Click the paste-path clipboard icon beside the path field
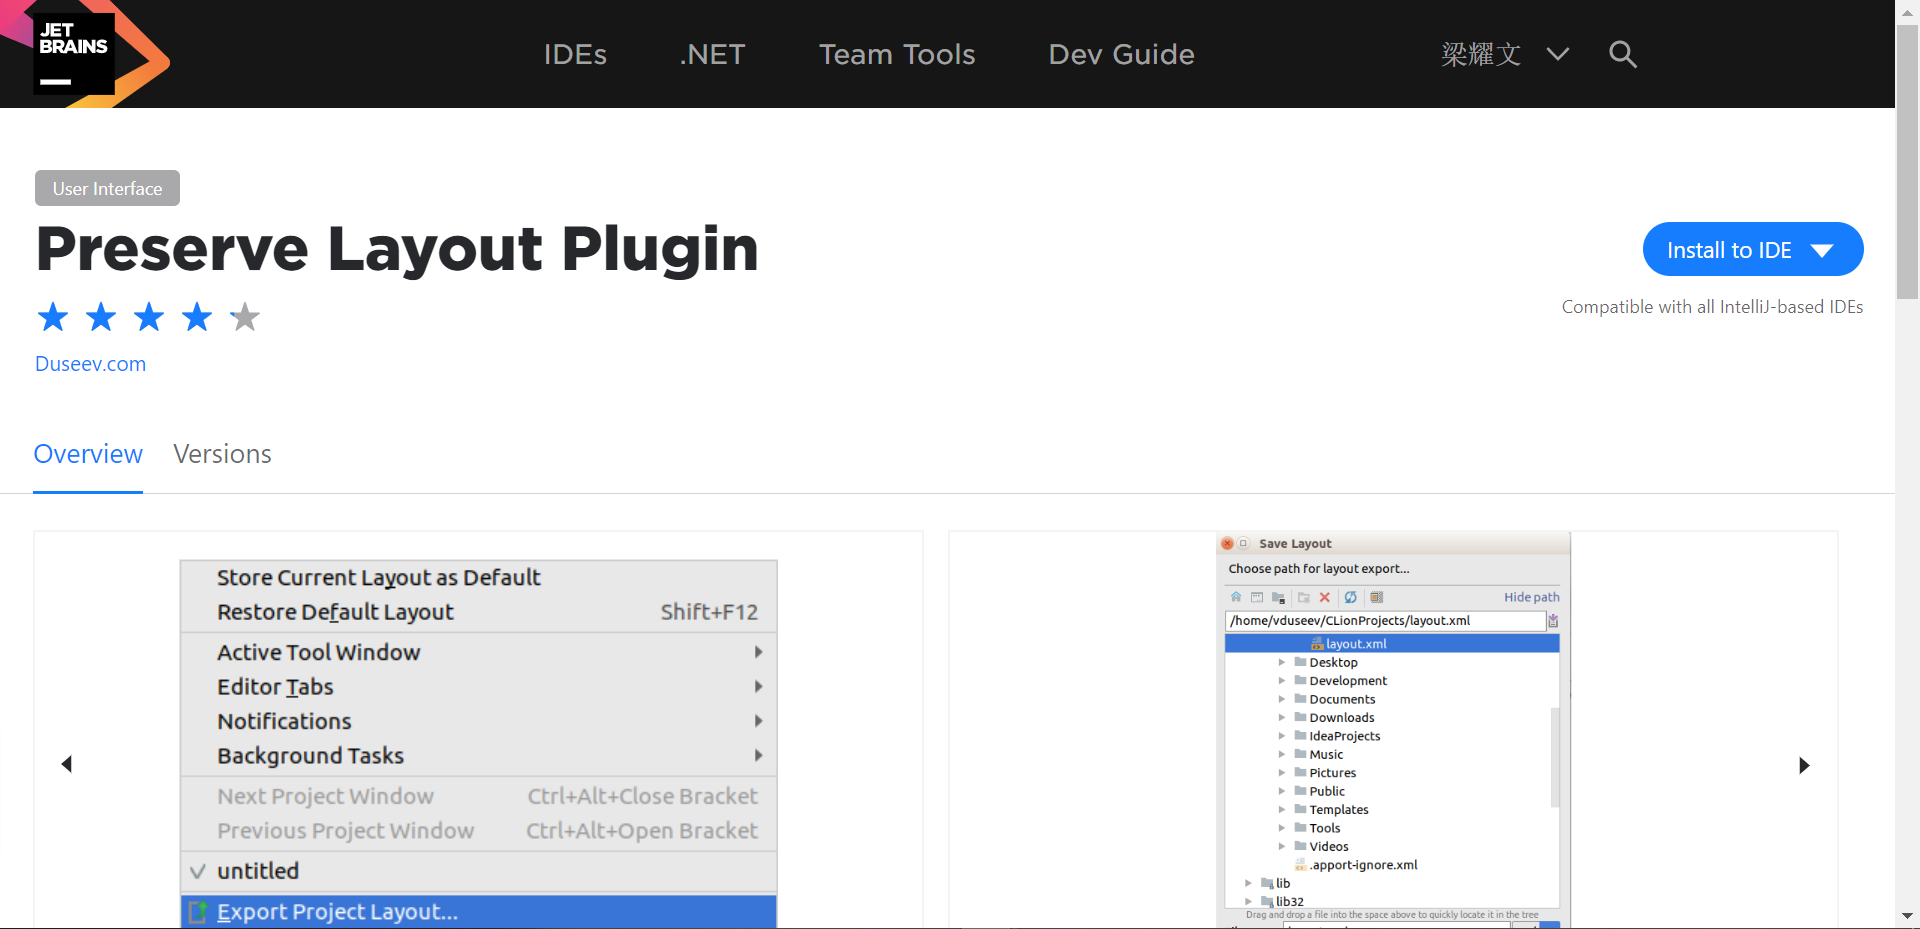The width and height of the screenshot is (1920, 929). pos(1553,621)
